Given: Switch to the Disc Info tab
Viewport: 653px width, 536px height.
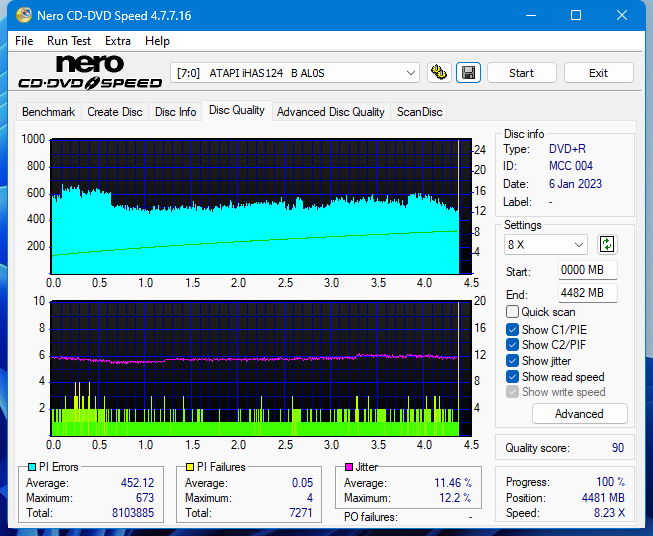Looking at the screenshot, I should click(175, 112).
